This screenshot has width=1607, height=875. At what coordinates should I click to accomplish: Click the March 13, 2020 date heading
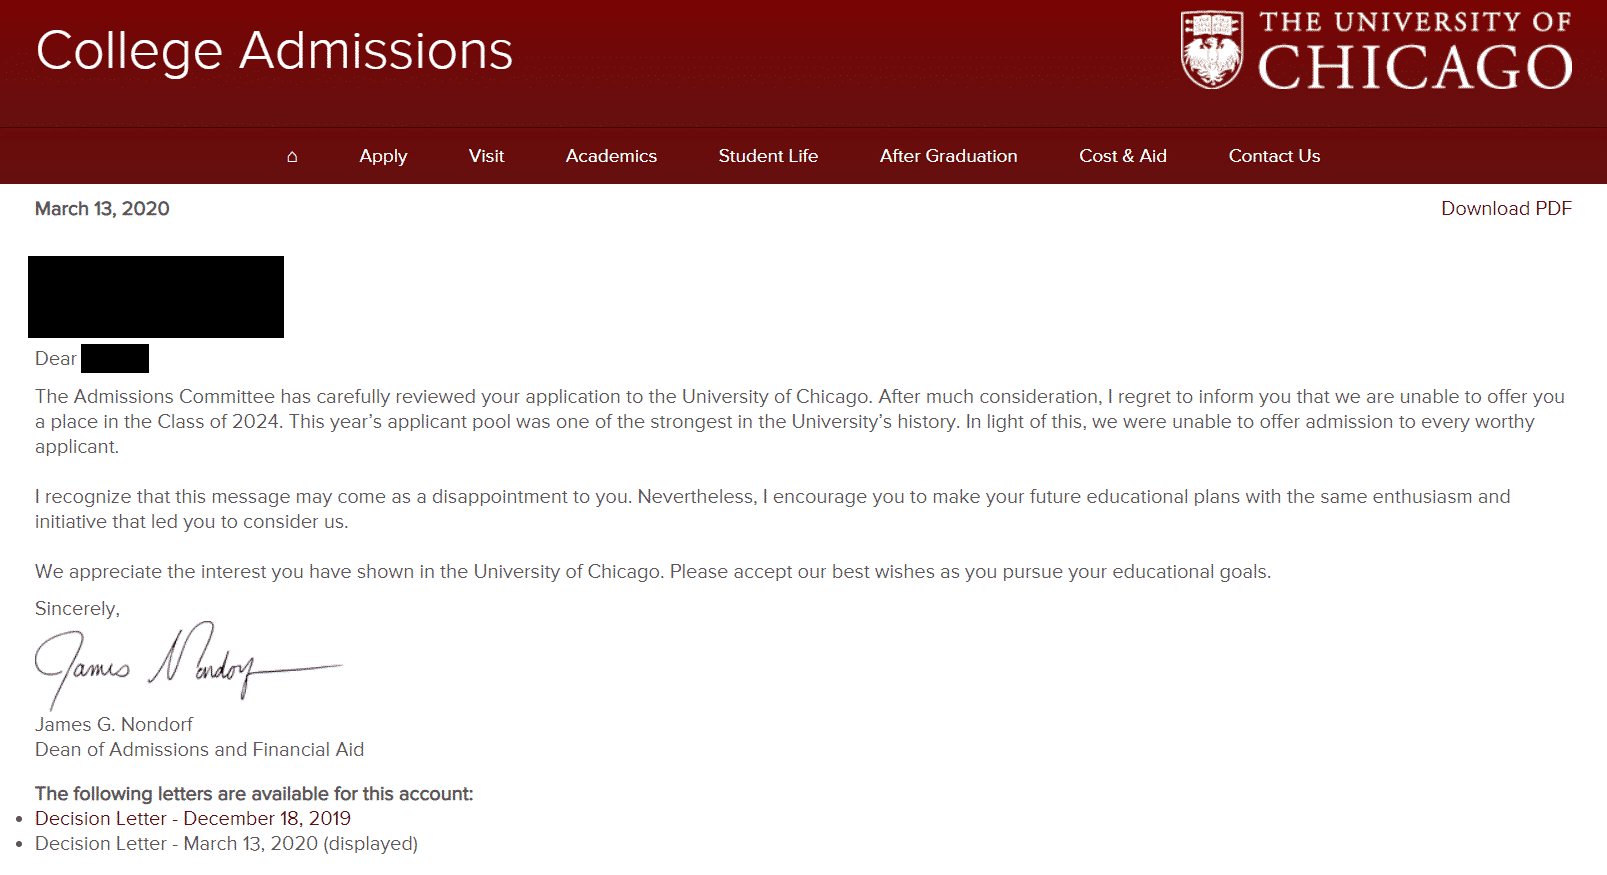(x=102, y=208)
